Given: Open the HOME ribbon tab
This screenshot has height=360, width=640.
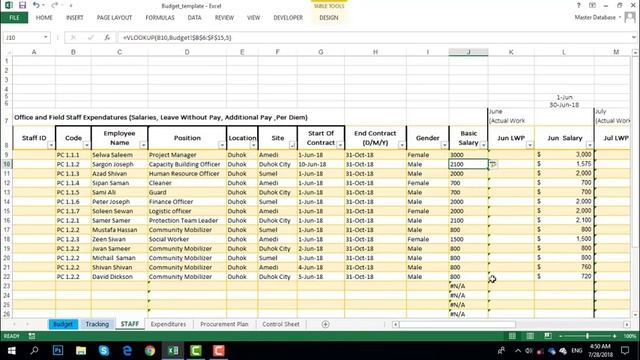Looking at the screenshot, I should pos(44,18).
